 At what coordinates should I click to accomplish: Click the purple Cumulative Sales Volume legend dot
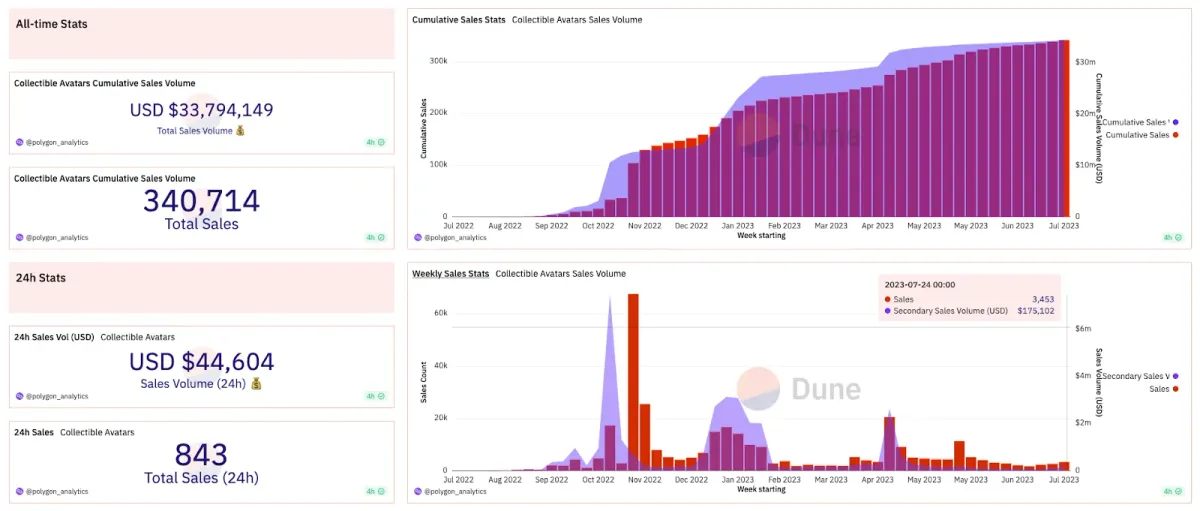pyautogui.click(x=1174, y=122)
